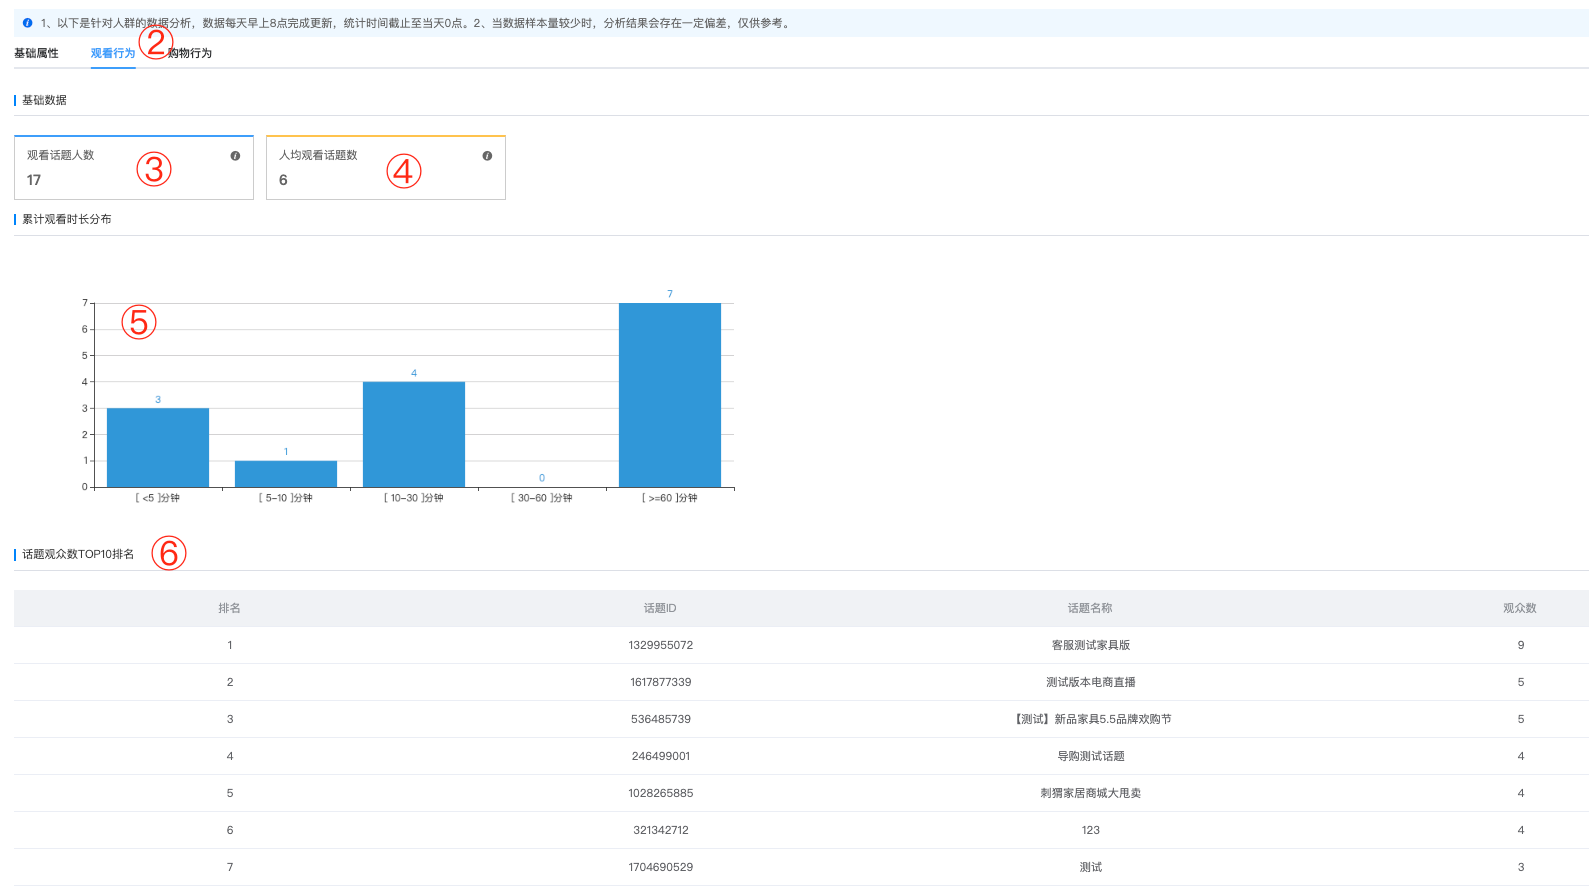The width and height of the screenshot is (1589, 886).
Task: Click the [5-10]分钟 bar in the chart
Action: pos(286,474)
